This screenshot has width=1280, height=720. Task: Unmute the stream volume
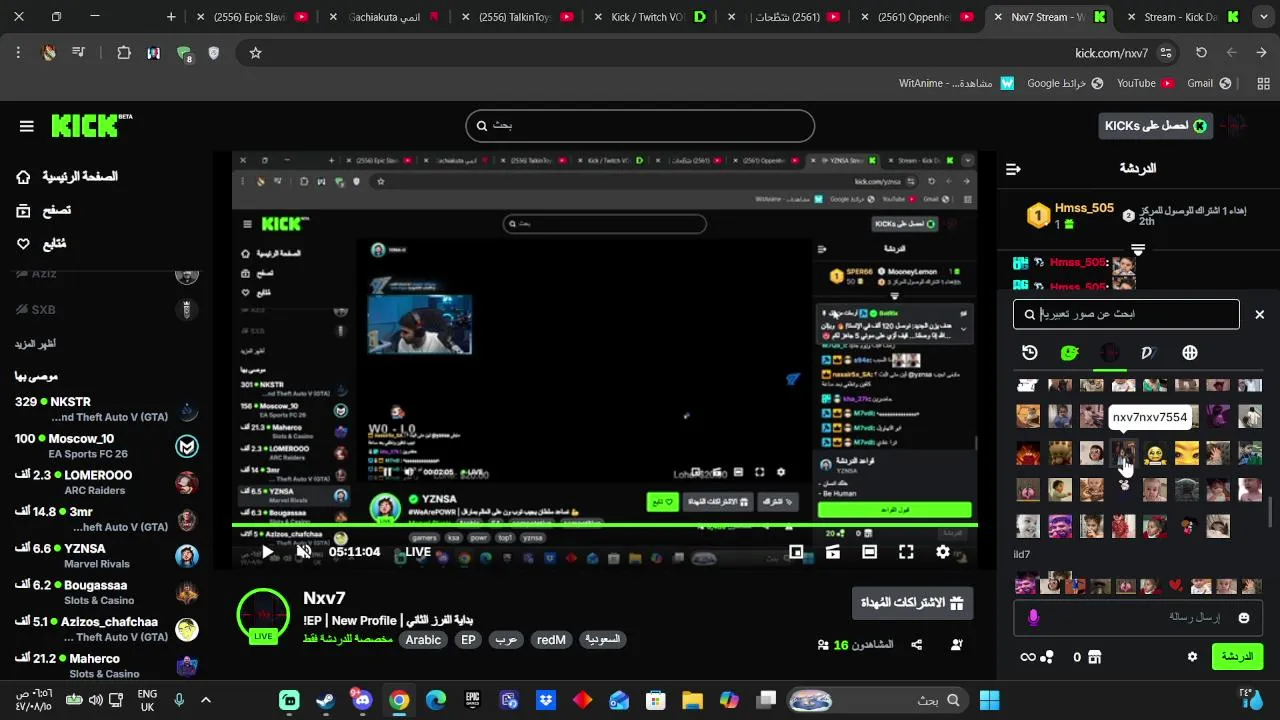304,552
